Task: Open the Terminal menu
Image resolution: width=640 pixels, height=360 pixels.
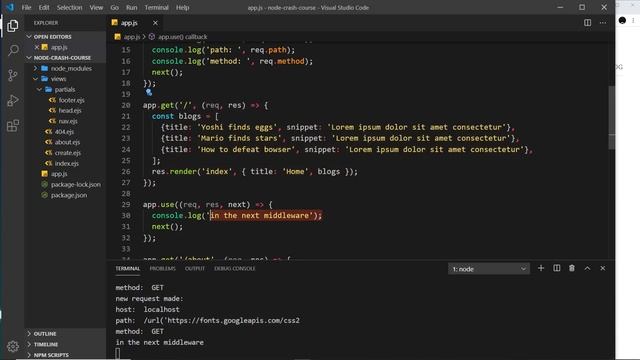Action: (156, 7)
